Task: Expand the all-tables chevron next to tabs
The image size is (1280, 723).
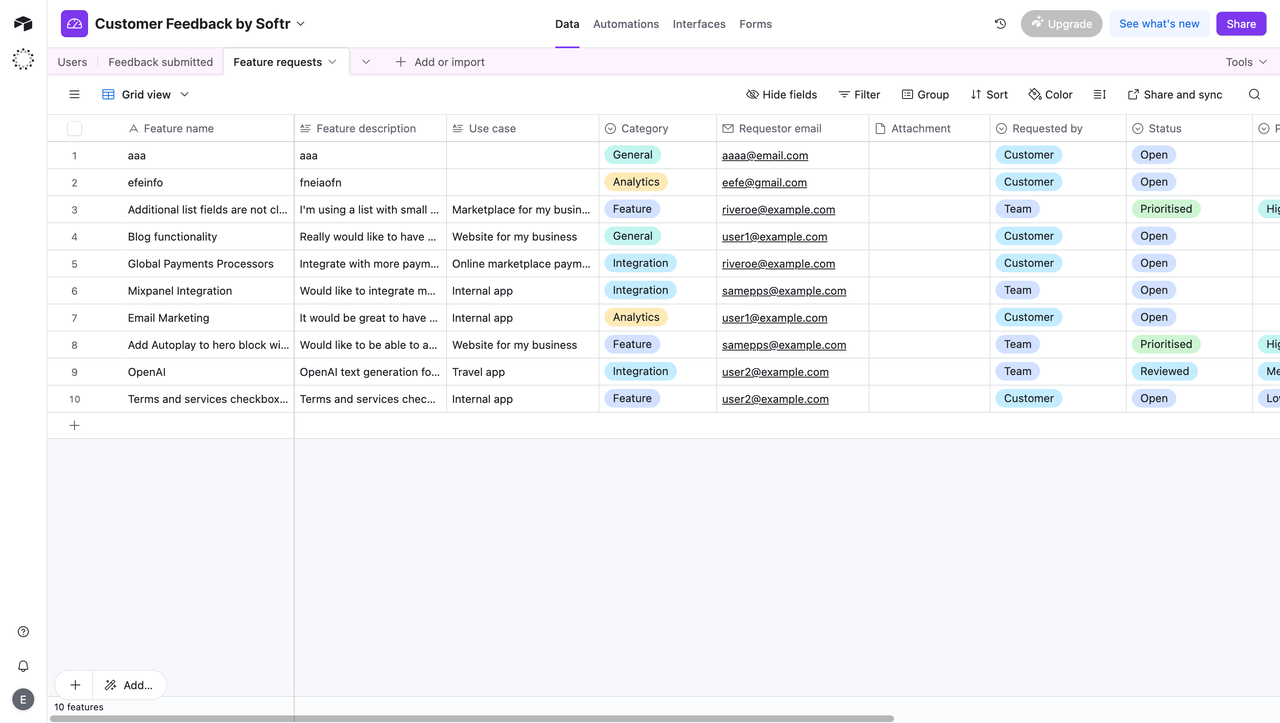Action: click(x=366, y=62)
